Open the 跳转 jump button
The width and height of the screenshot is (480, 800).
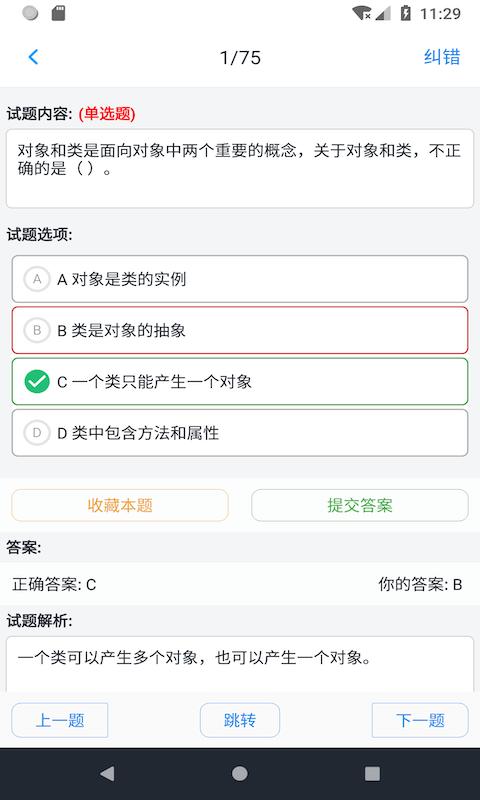240,720
